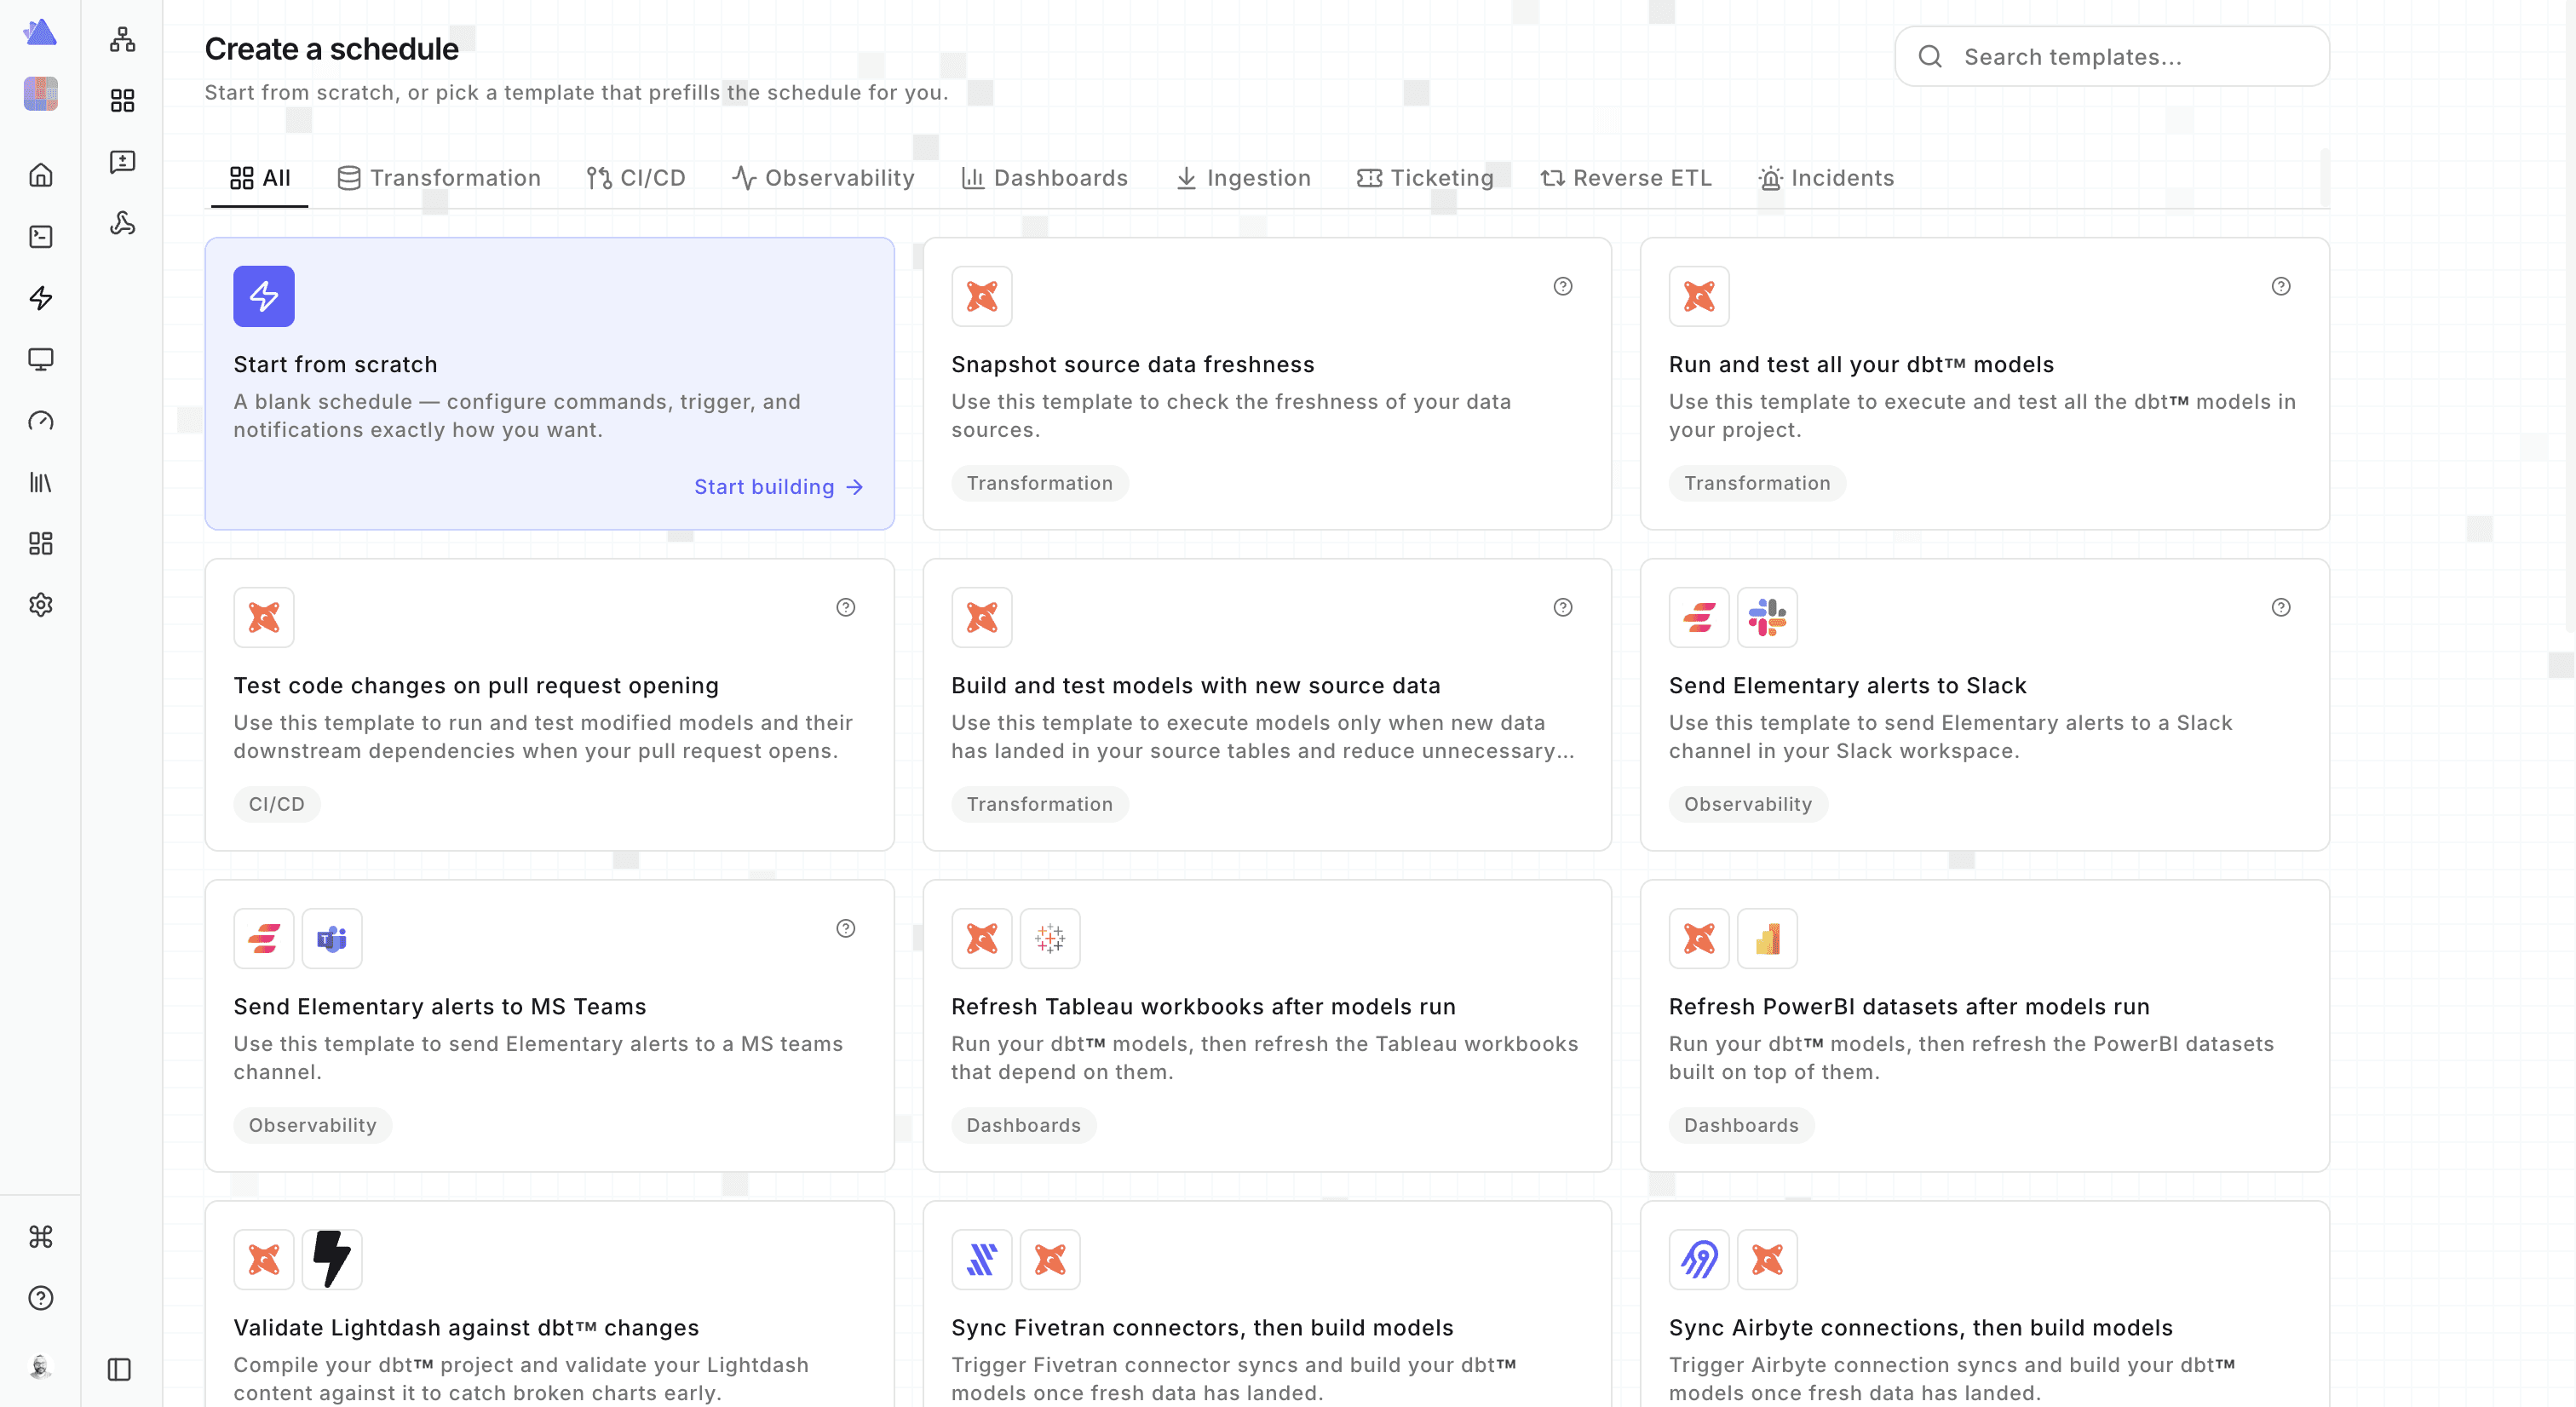Viewport: 2576px width, 1407px height.
Task: Click the lightning bolt schedules sidebar icon
Action: [x=40, y=298]
